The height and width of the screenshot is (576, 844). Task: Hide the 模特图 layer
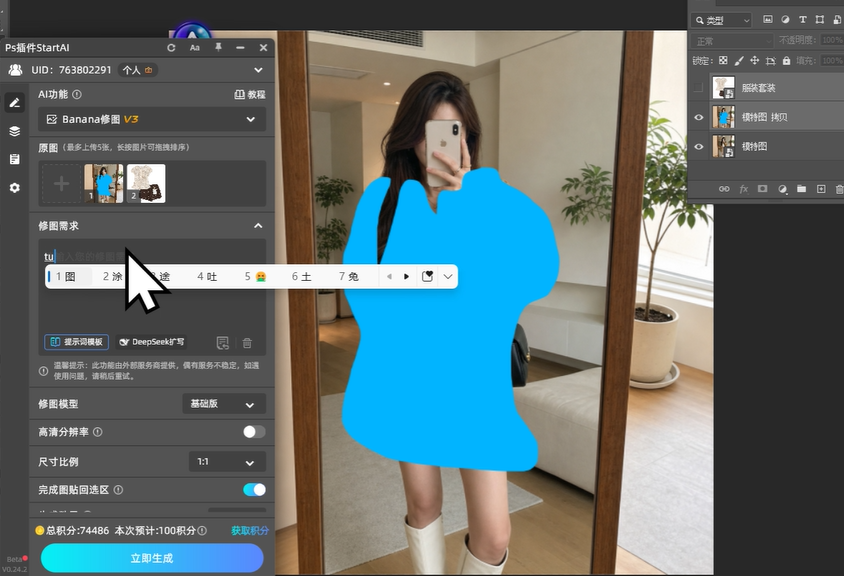coord(699,146)
